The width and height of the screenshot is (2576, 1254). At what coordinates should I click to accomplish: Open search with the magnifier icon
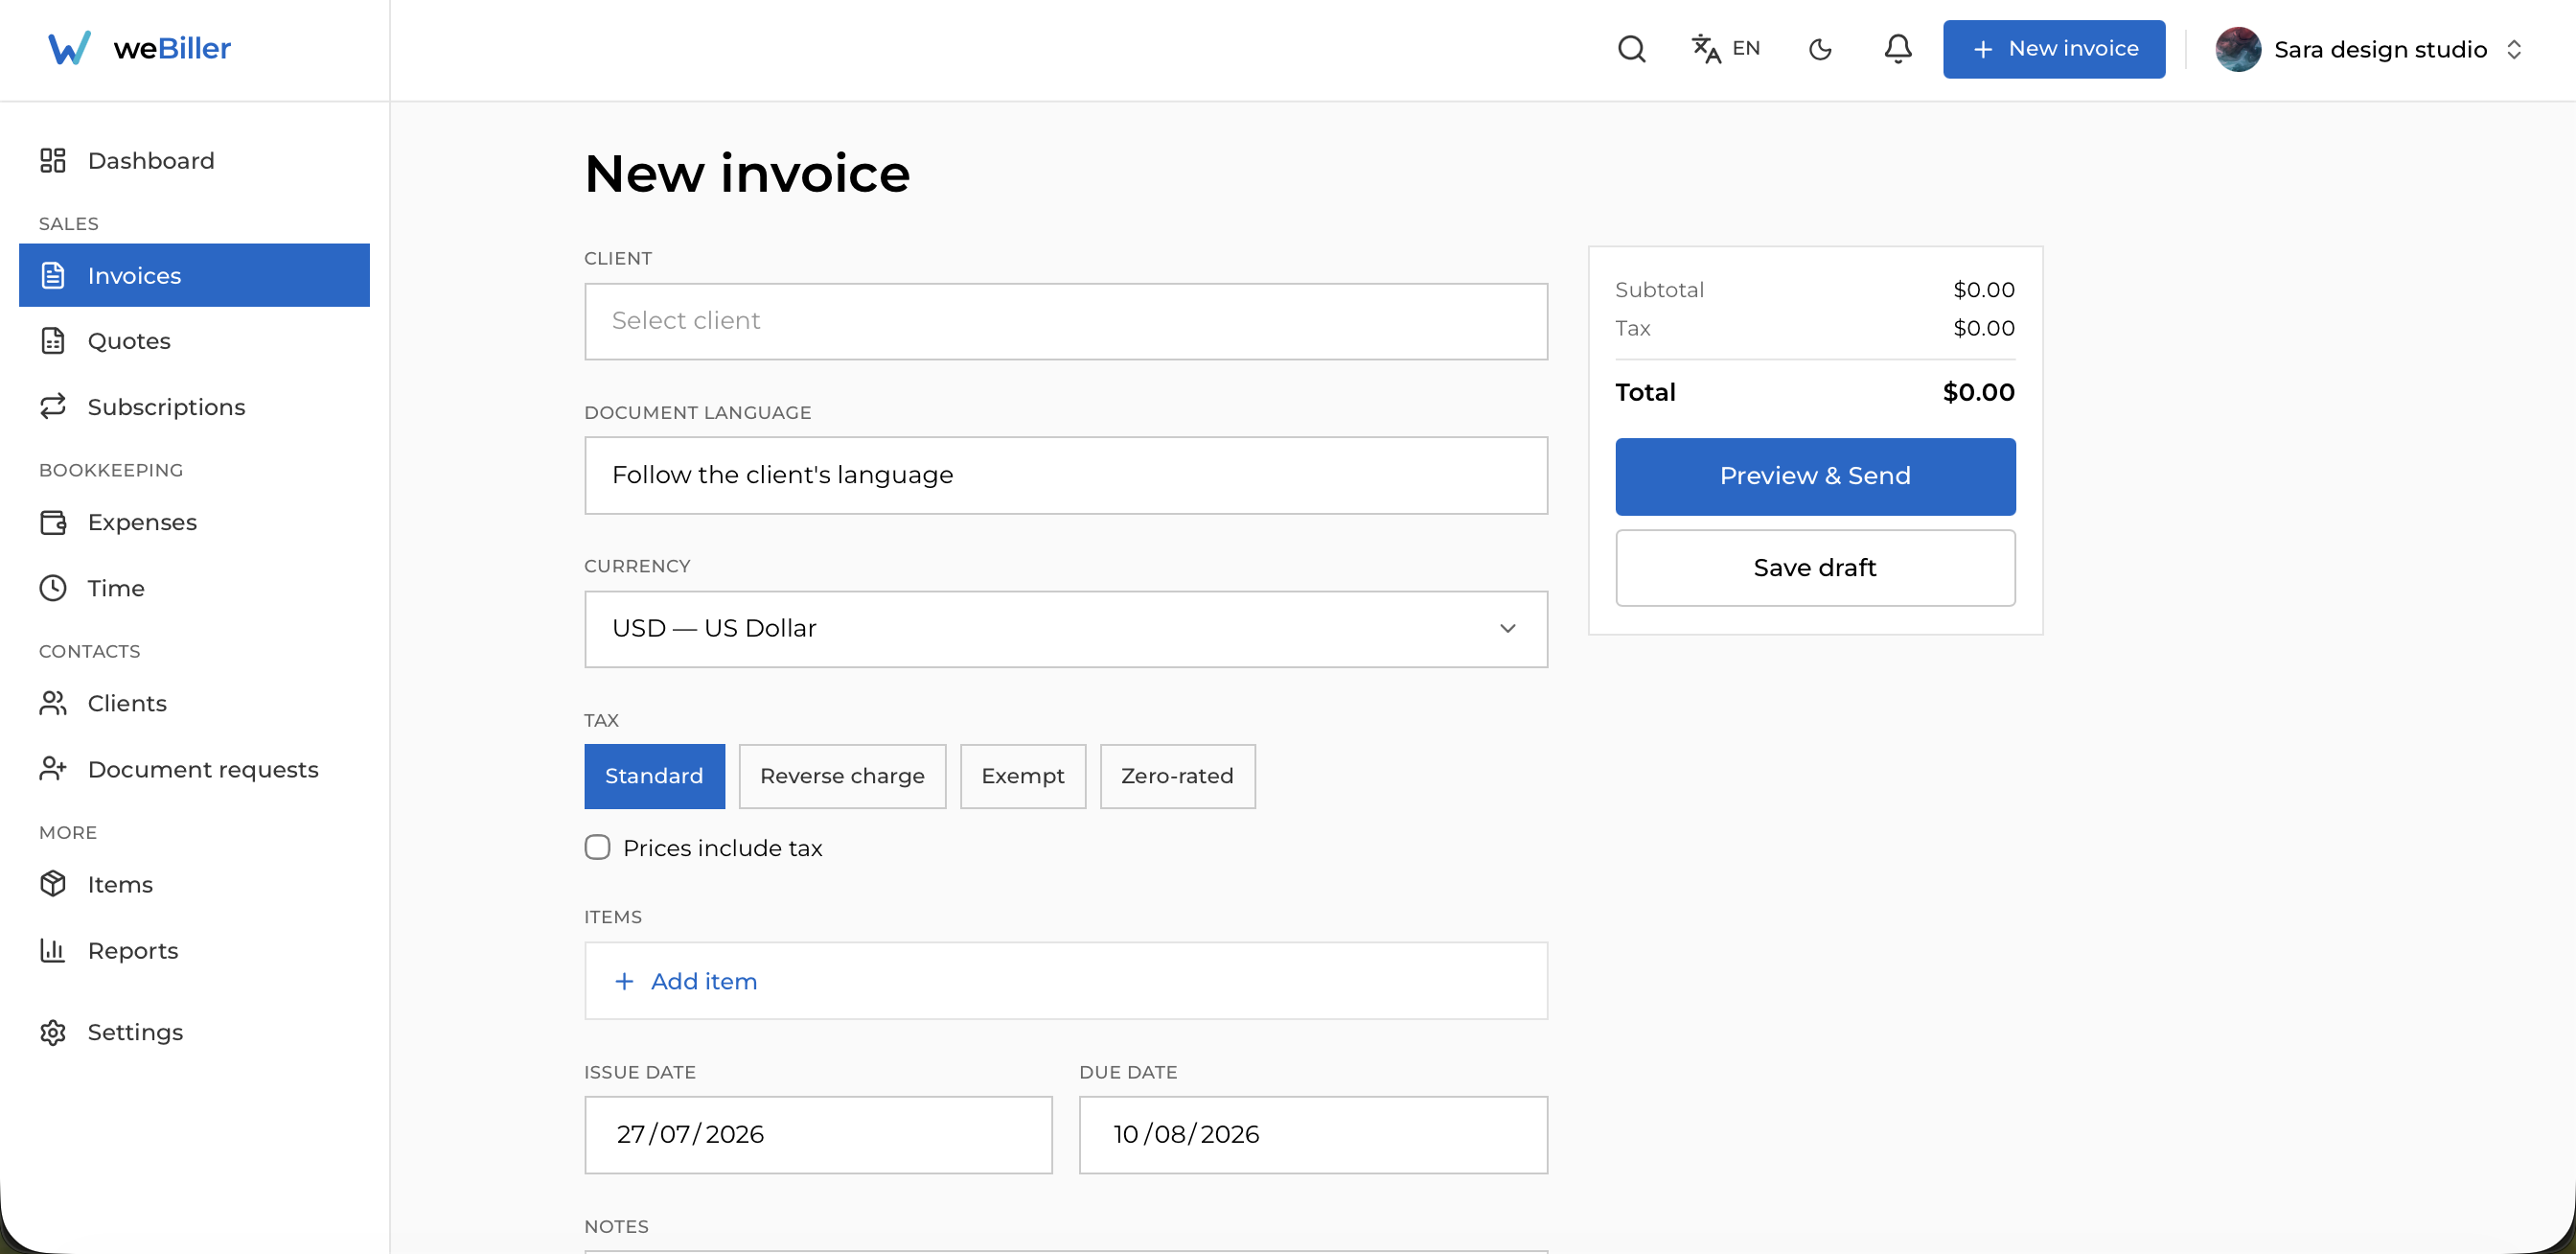click(1631, 49)
